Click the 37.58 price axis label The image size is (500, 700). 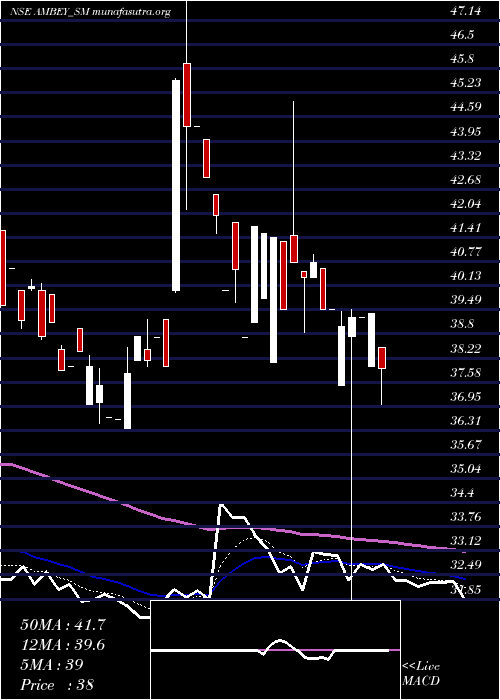[465, 372]
